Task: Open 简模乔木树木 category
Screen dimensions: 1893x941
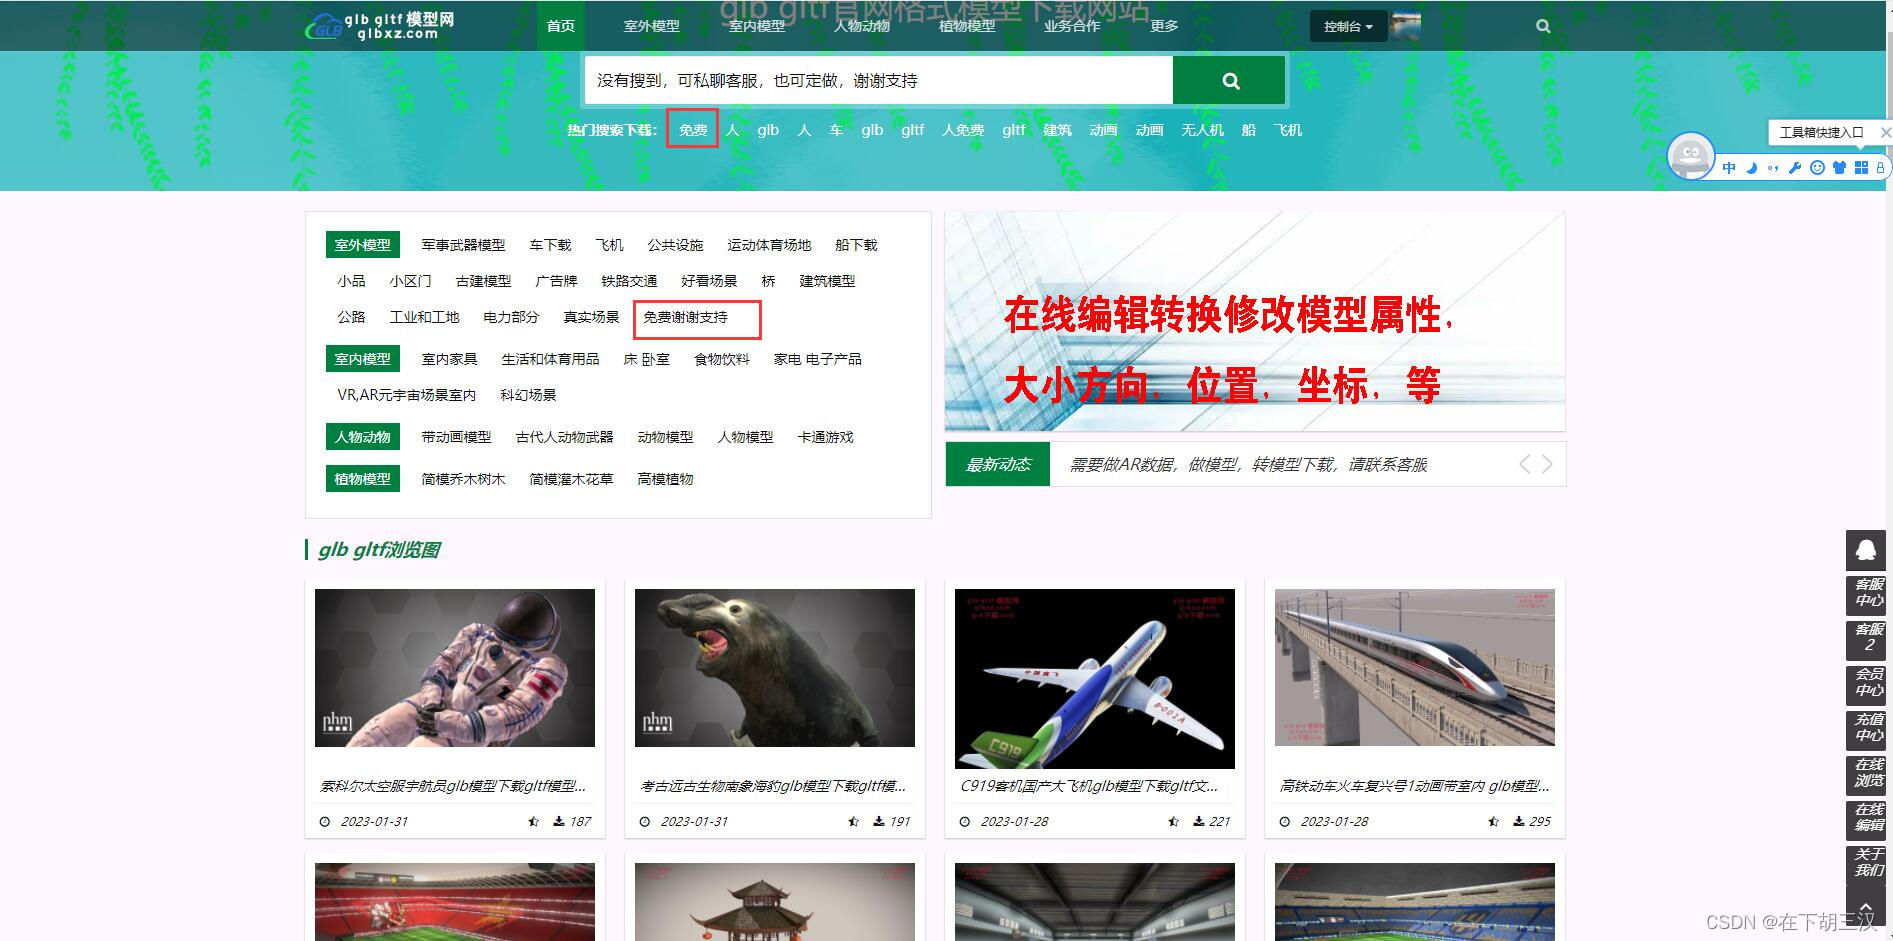Action: point(463,479)
